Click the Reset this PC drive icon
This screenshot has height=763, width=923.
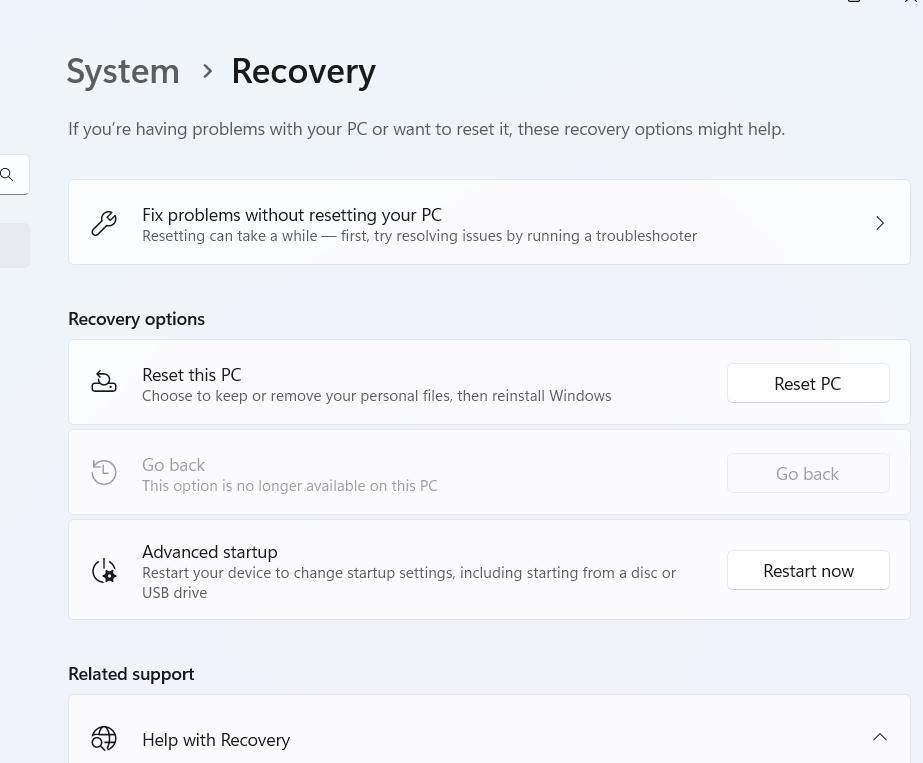click(104, 382)
